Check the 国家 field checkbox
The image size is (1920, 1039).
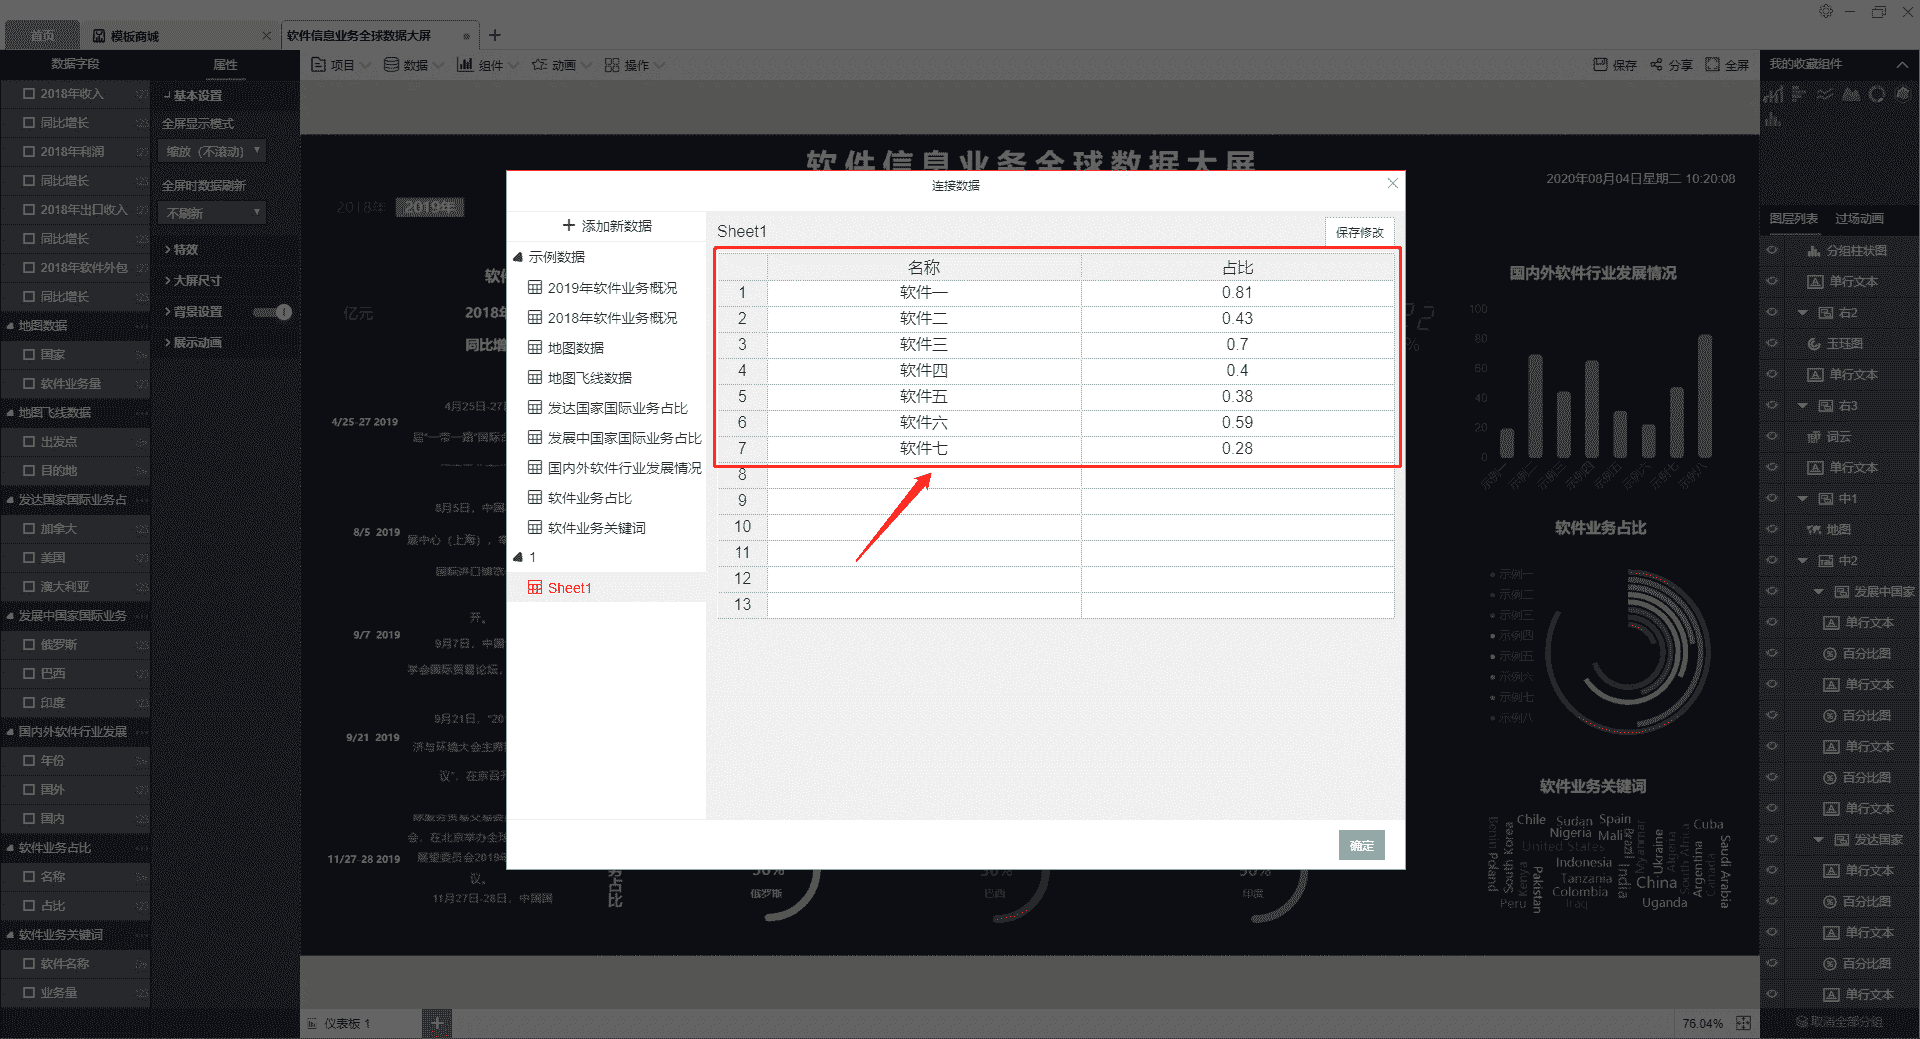point(29,355)
